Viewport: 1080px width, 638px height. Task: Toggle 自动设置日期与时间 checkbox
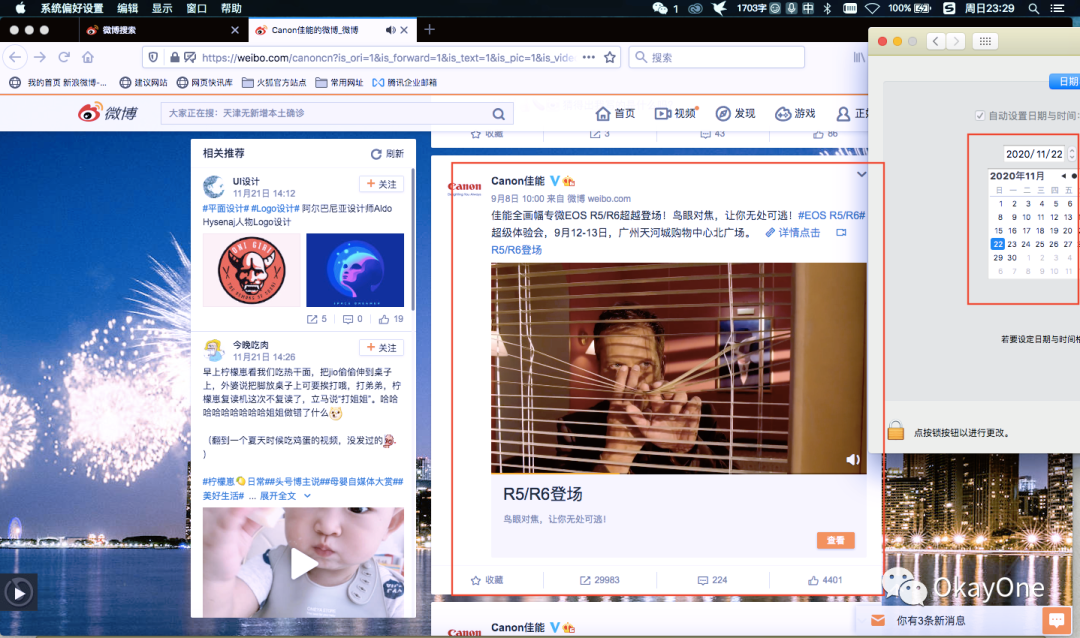(x=980, y=115)
